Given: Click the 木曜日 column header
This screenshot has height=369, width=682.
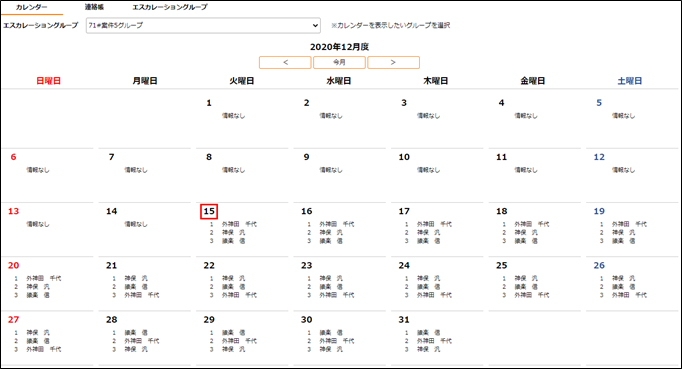Looking at the screenshot, I should 436,81.
